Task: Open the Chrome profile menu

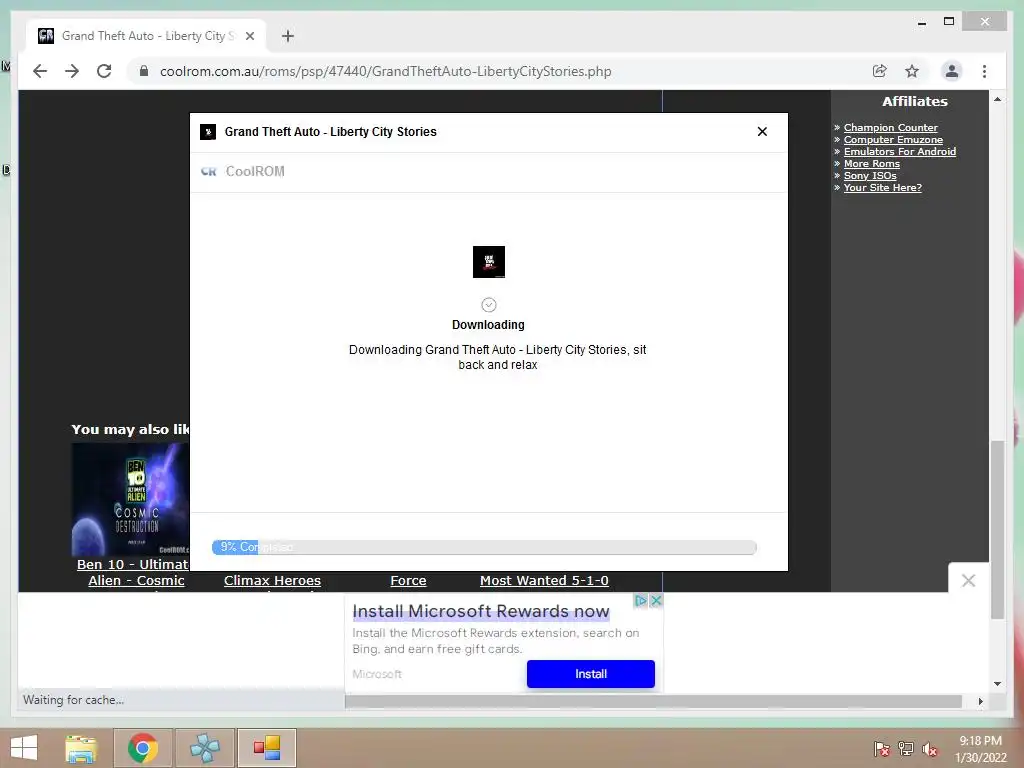Action: 952,71
